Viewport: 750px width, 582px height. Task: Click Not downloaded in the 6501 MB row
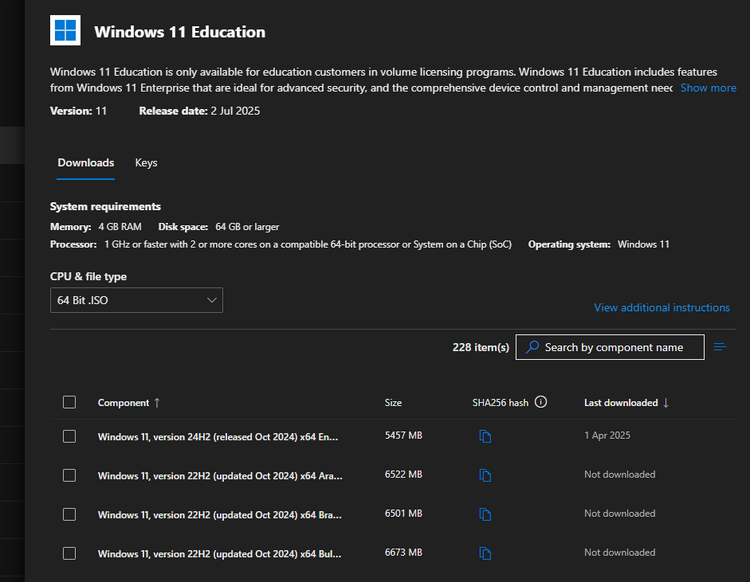coord(619,513)
